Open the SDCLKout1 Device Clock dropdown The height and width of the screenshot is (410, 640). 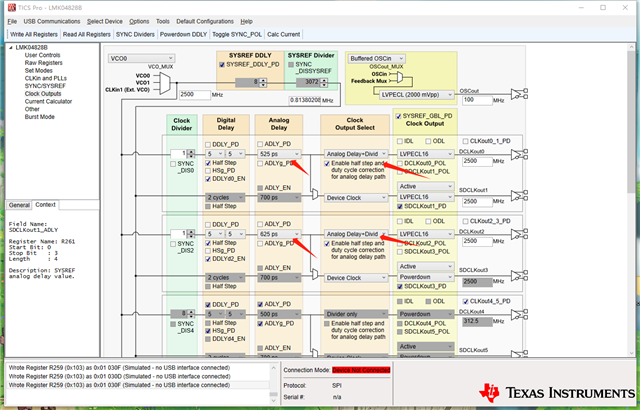coord(356,198)
